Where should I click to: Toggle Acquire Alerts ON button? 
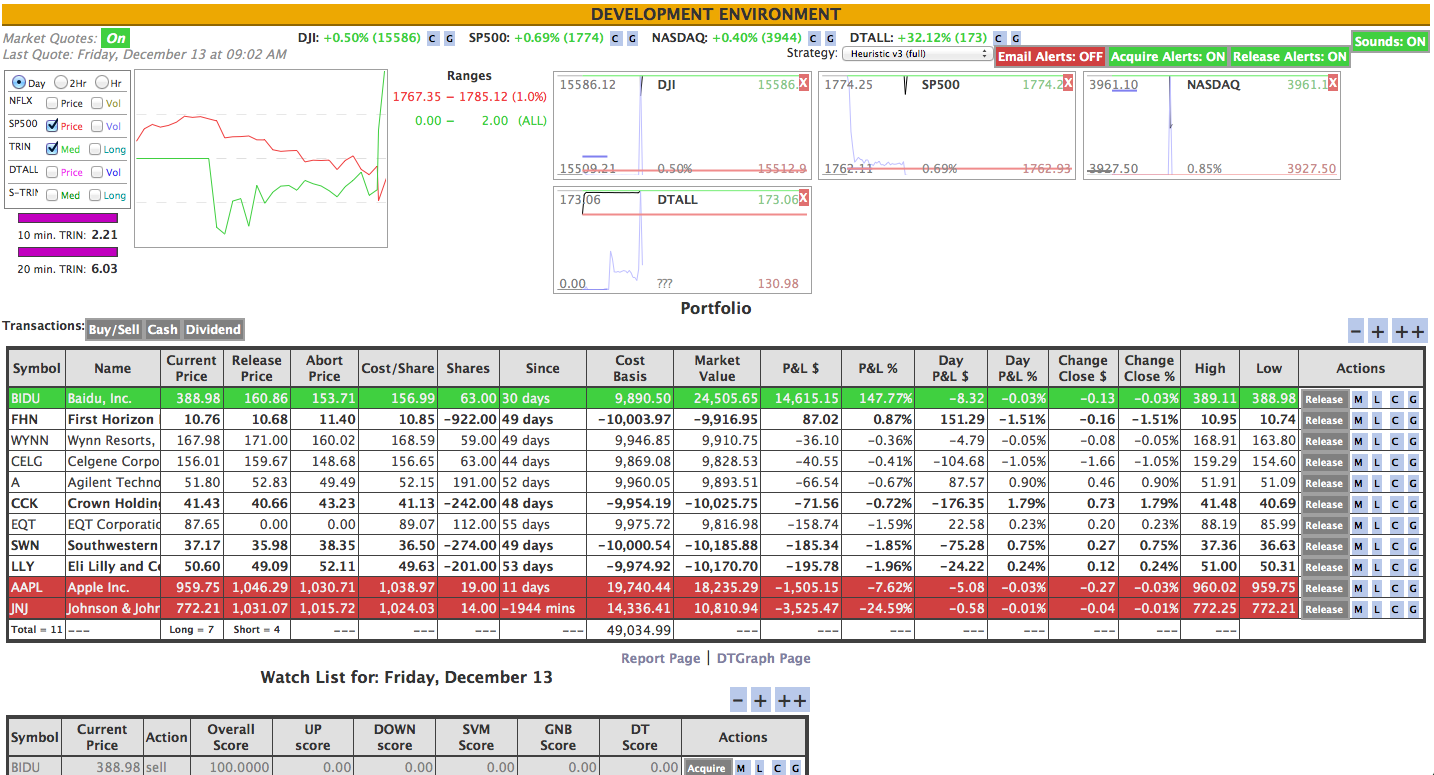(1168, 57)
